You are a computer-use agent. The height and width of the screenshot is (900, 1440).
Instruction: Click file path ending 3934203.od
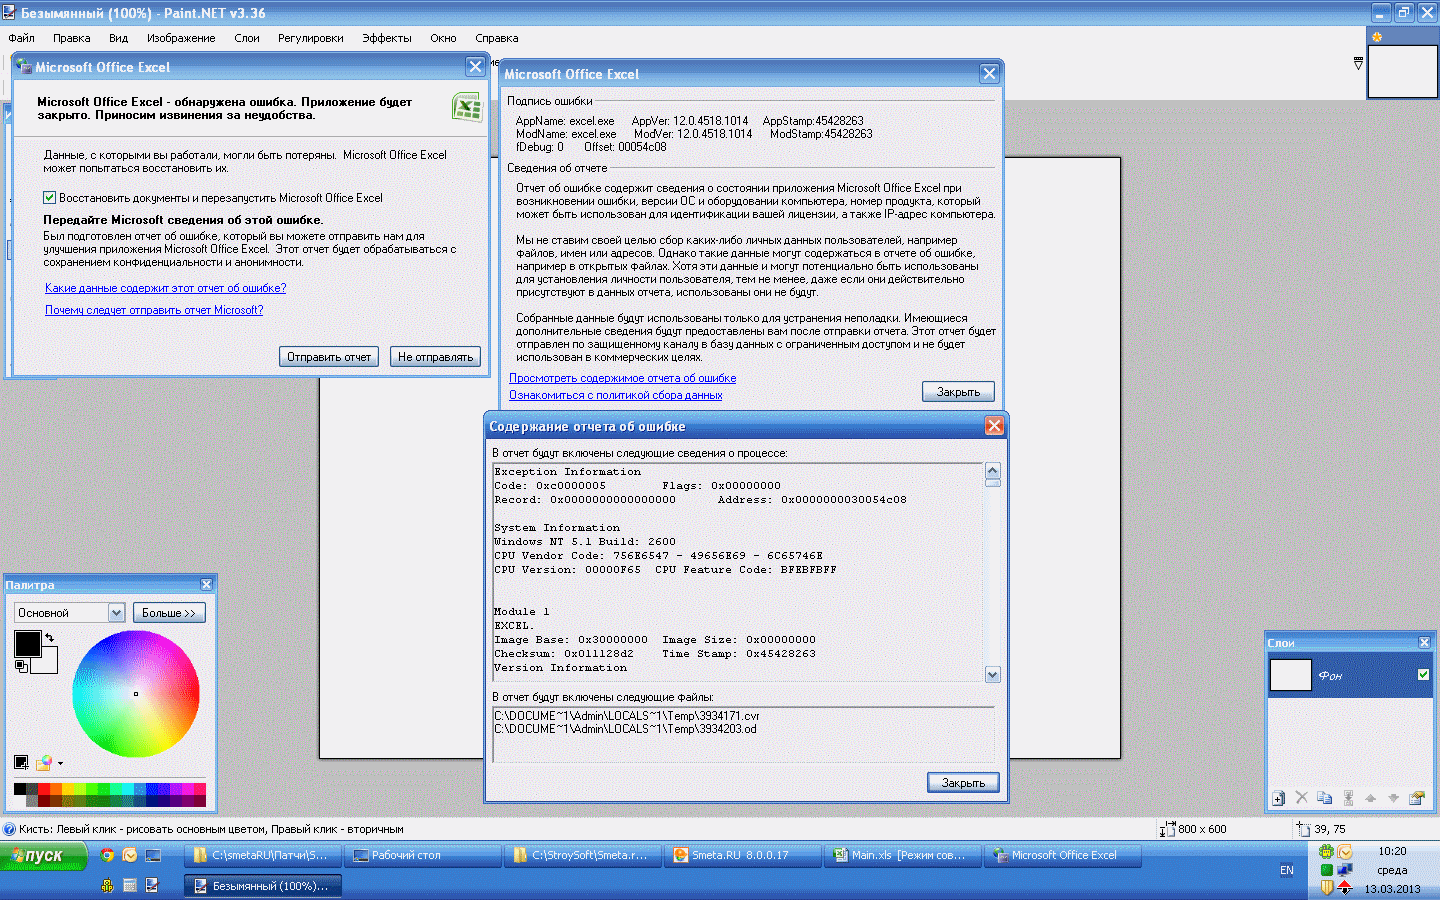coord(625,729)
